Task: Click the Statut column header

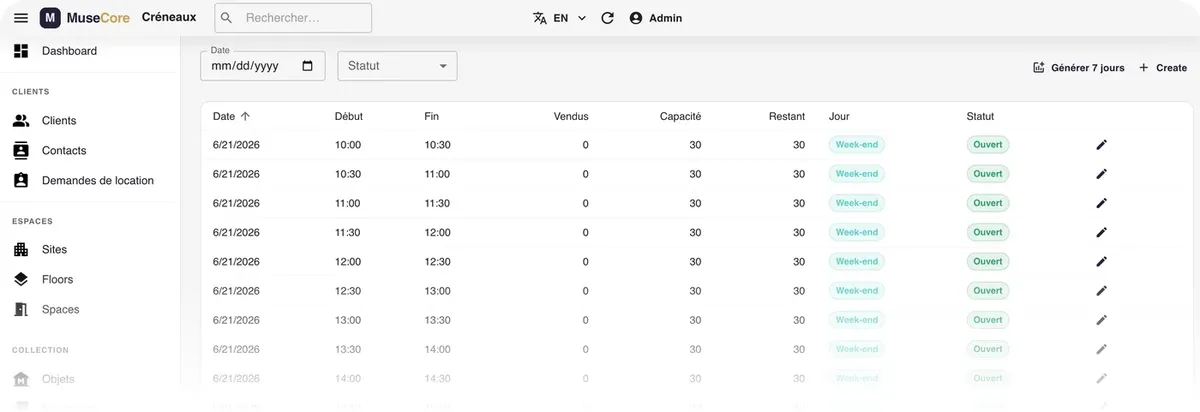Action: click(981, 116)
